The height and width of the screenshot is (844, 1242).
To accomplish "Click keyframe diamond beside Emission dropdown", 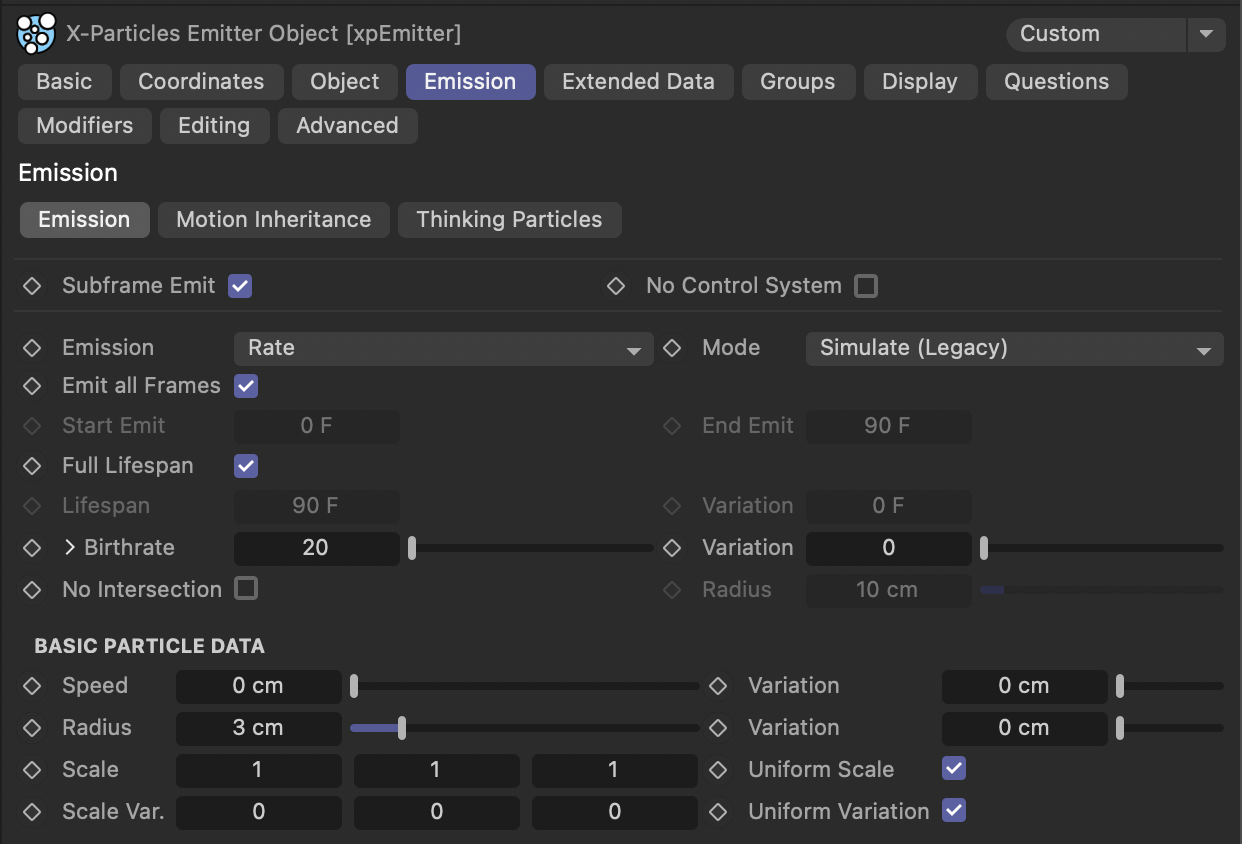I will click(x=32, y=348).
